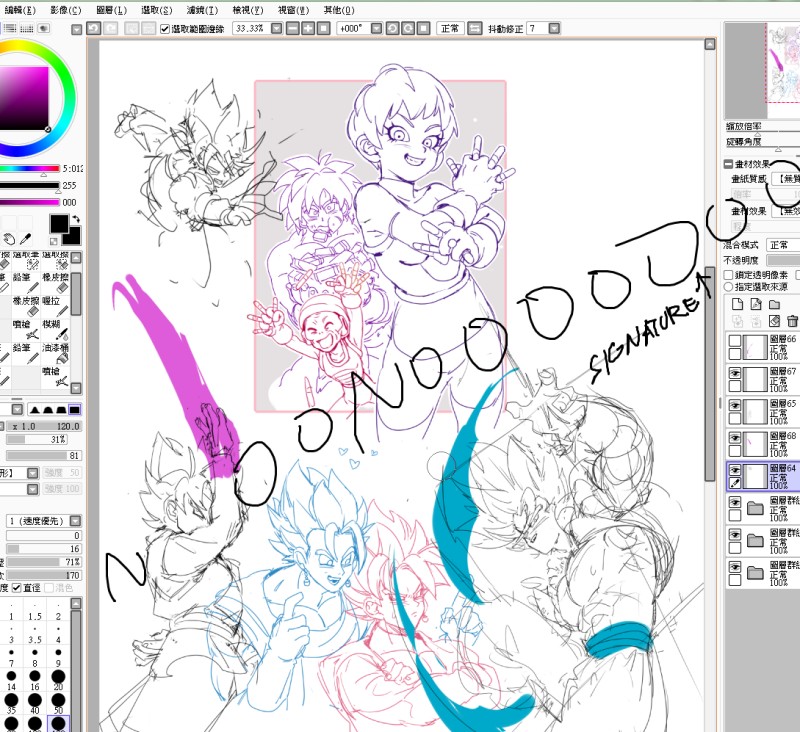The image size is (800, 732).
Task: Open the 視窗(W) menu
Action: coord(293,10)
